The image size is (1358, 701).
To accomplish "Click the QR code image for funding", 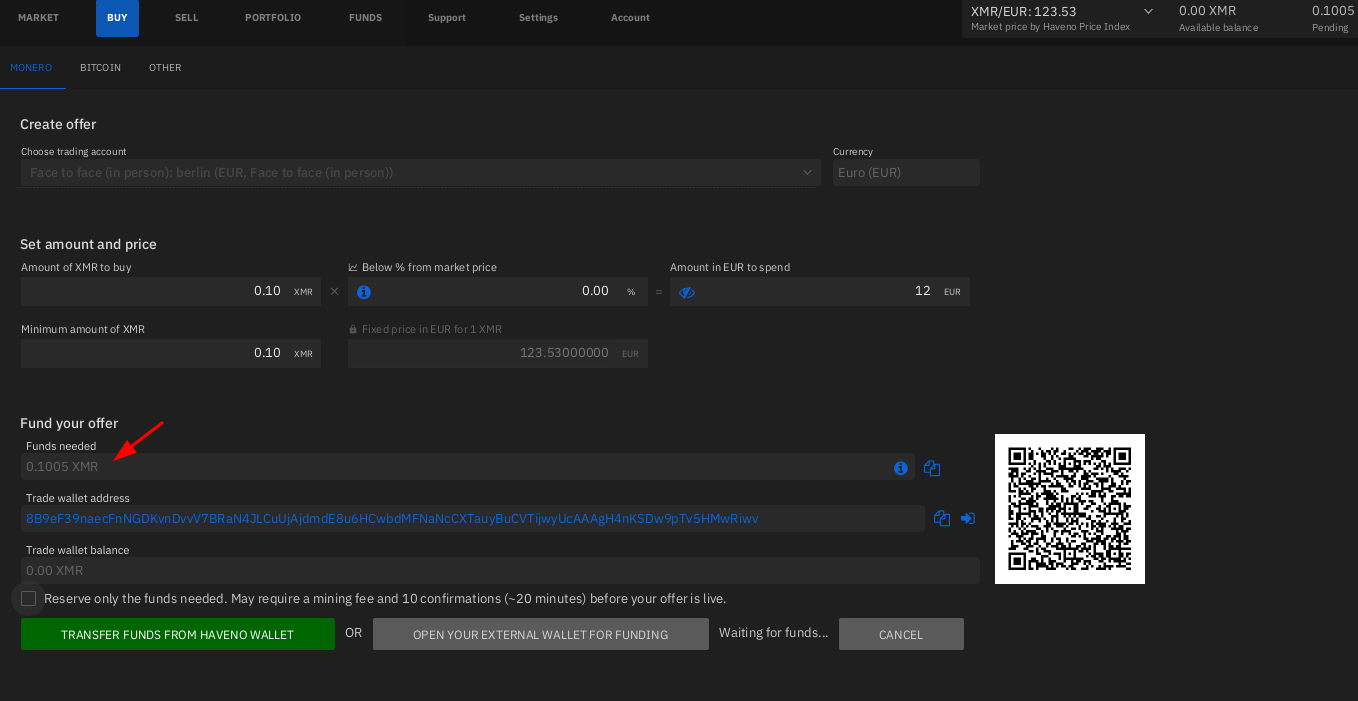I will point(1069,509).
